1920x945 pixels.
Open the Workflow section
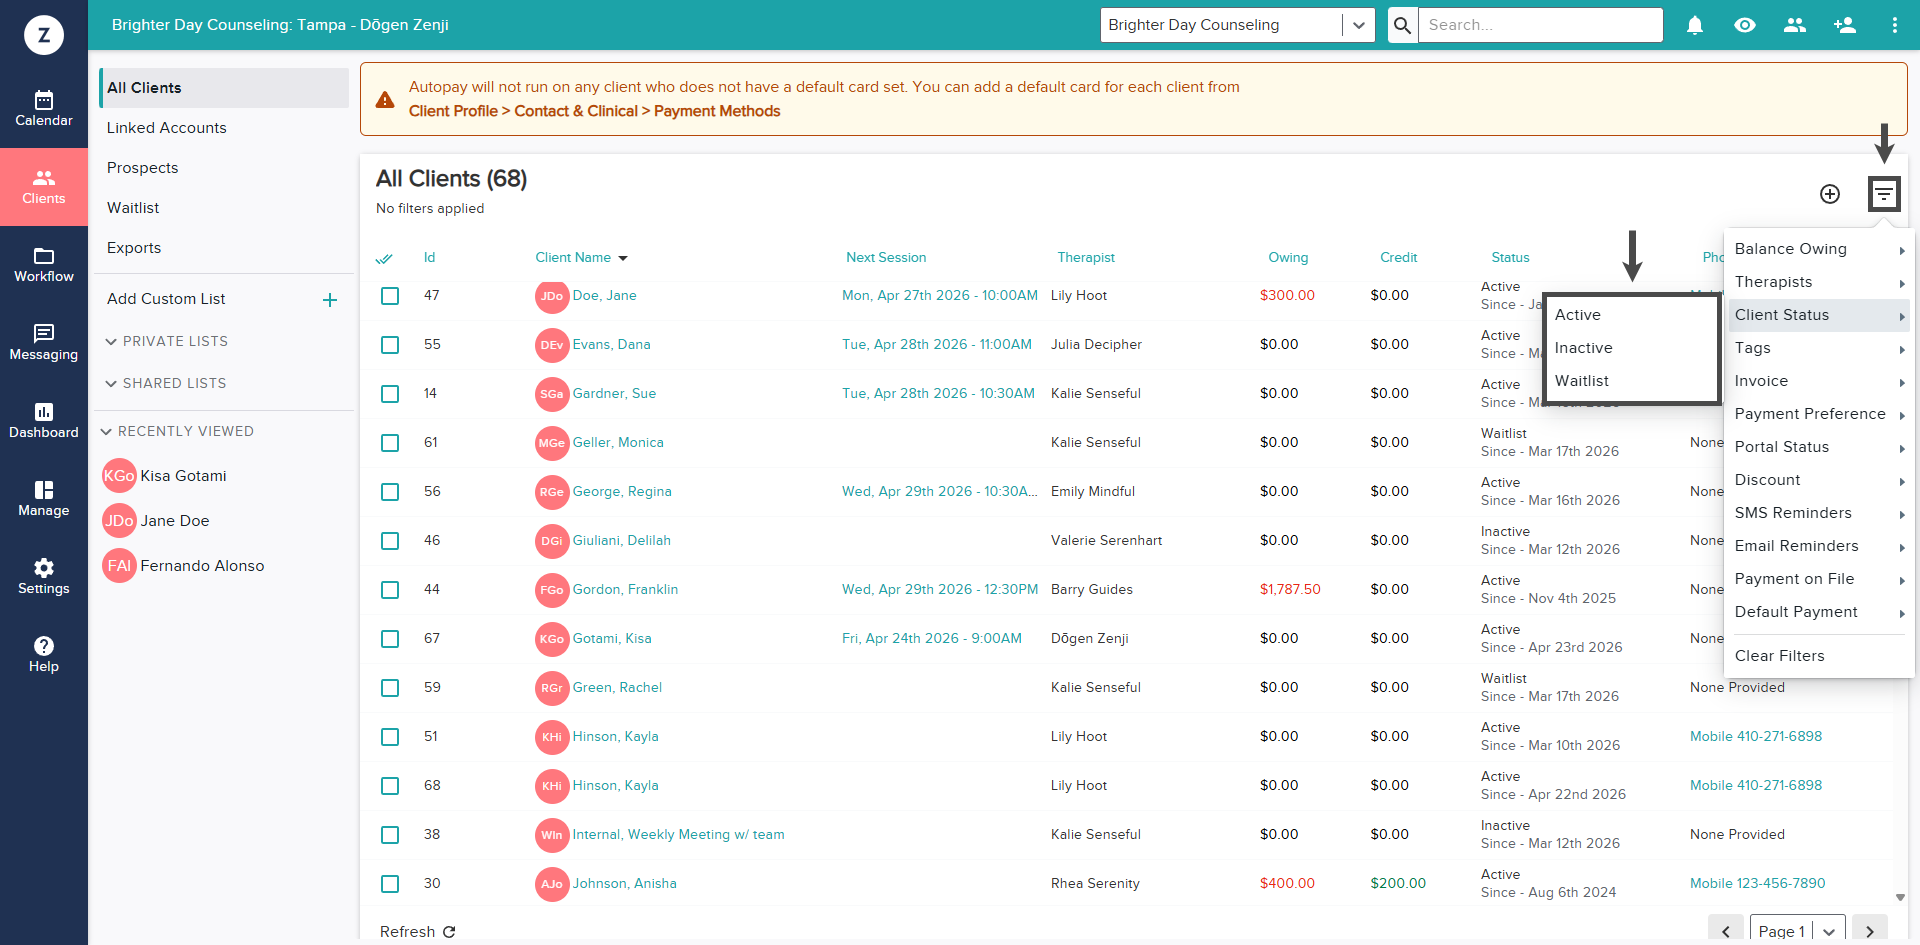click(44, 265)
